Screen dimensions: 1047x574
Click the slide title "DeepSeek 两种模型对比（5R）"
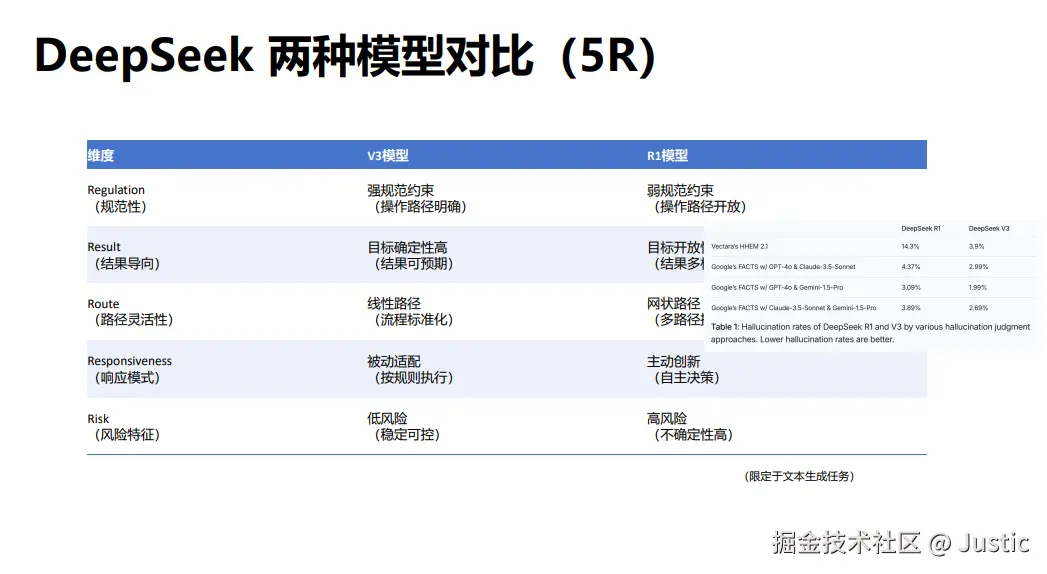[345, 56]
